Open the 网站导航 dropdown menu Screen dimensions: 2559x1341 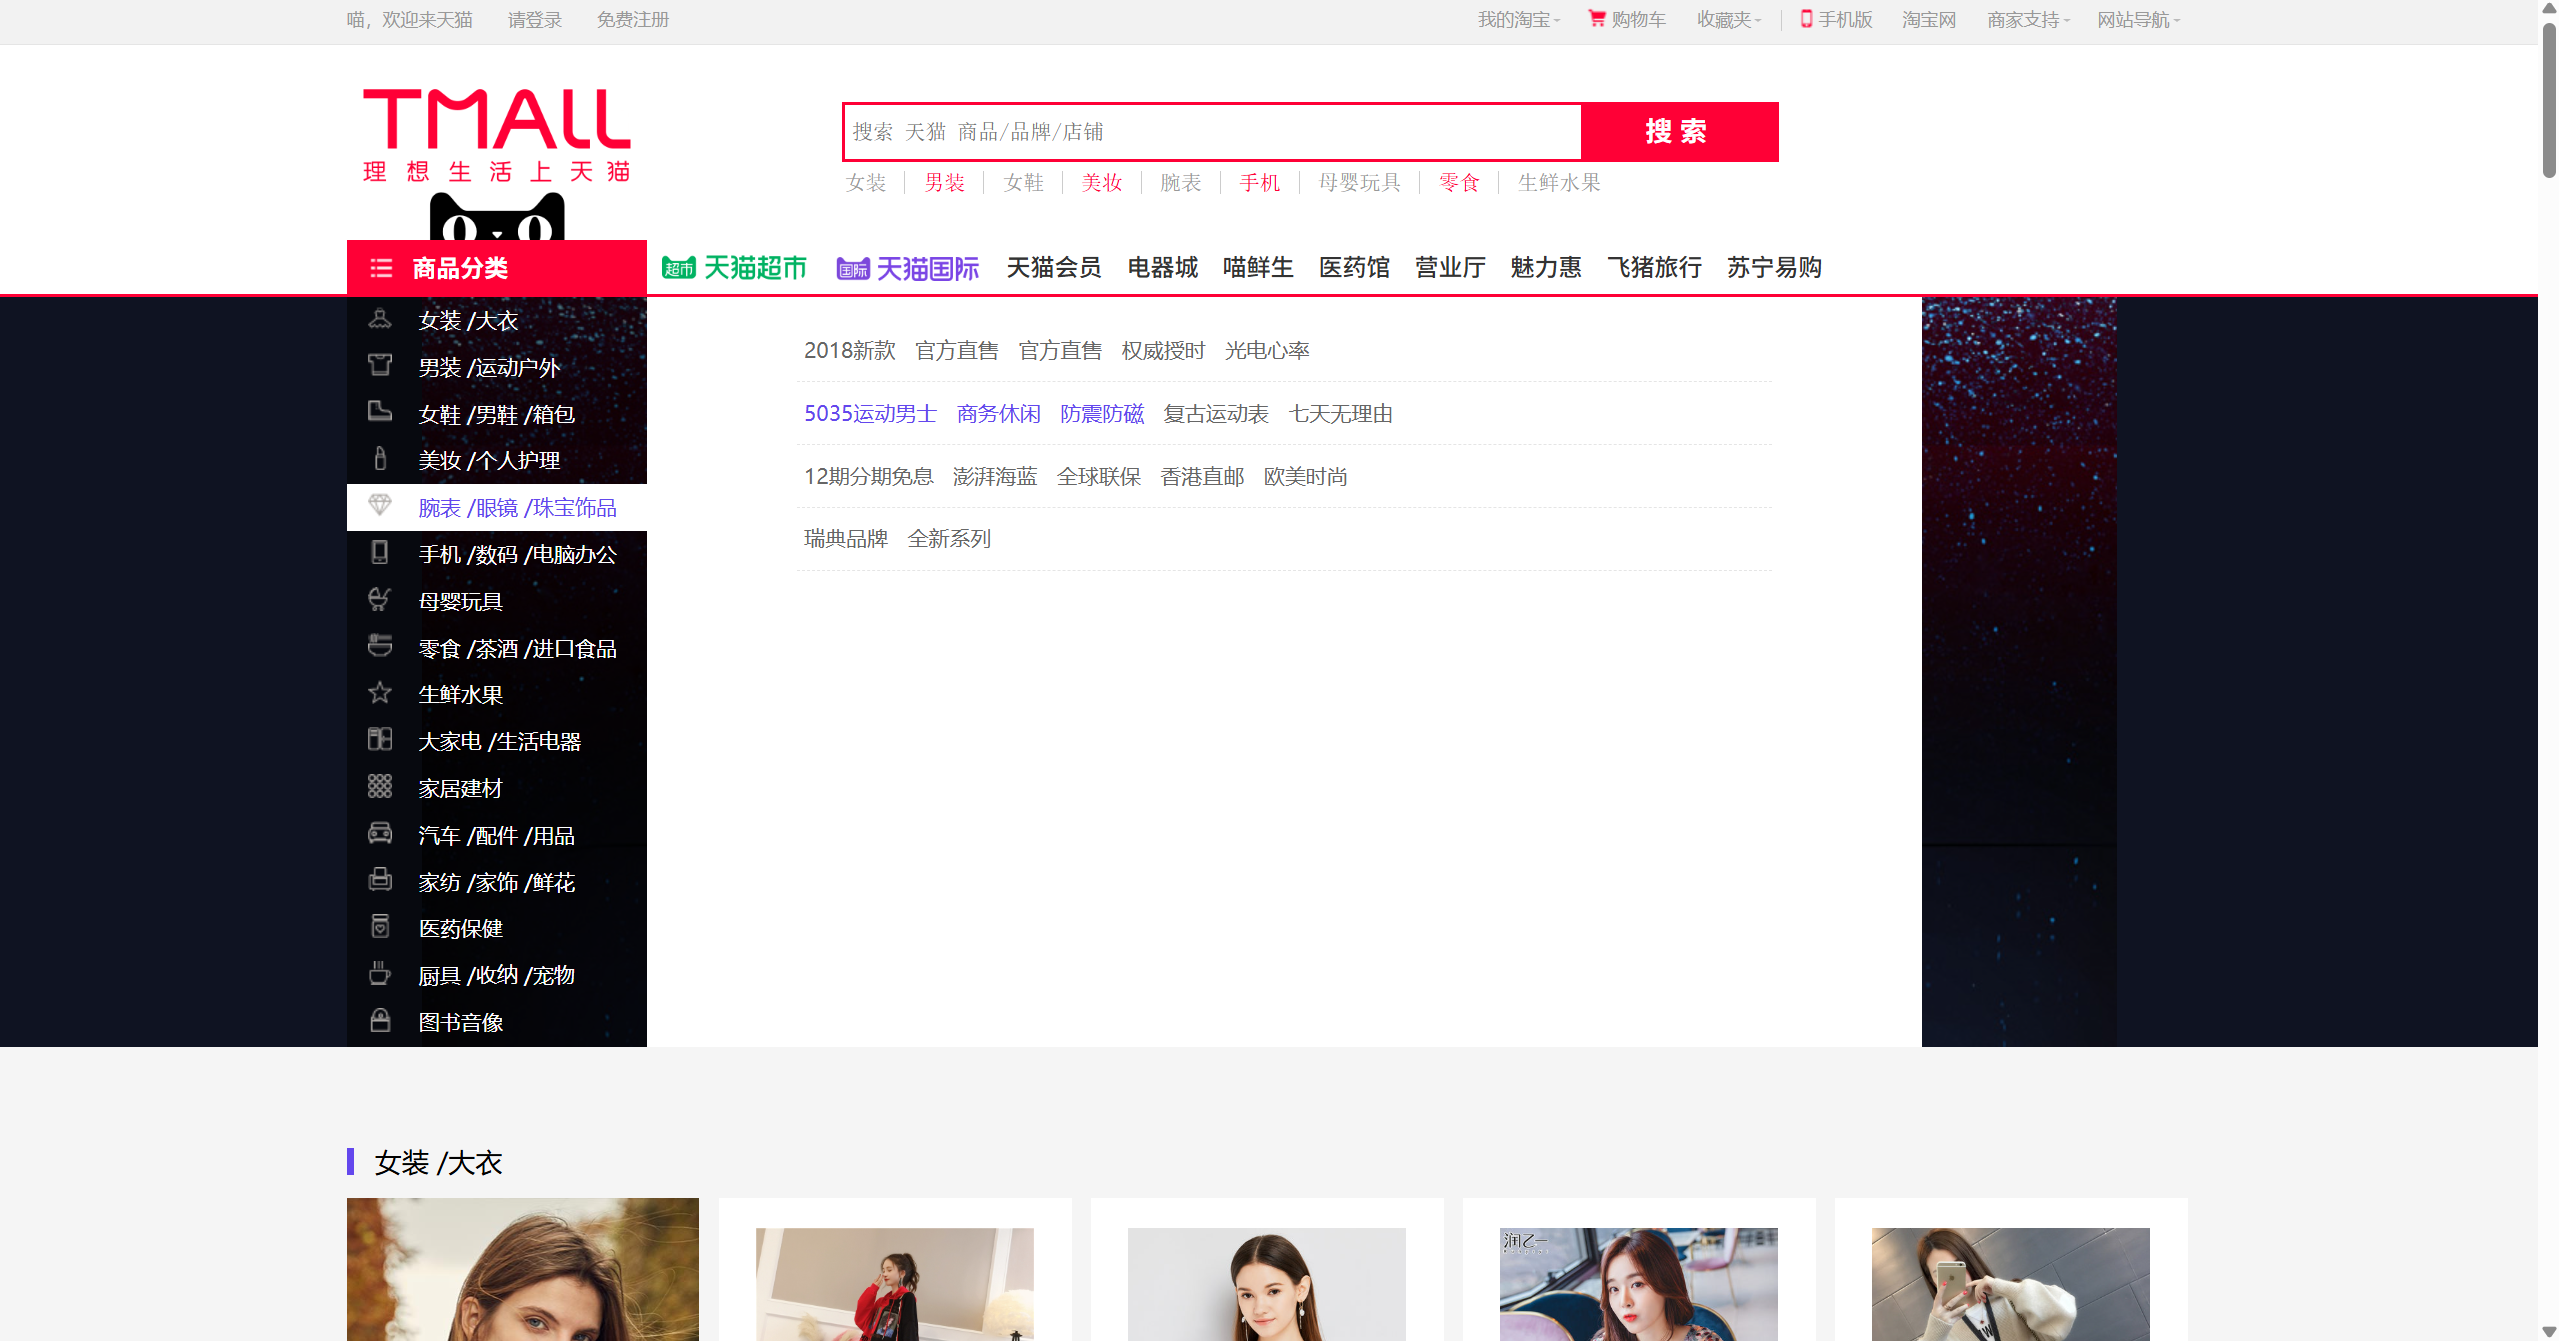click(2138, 20)
